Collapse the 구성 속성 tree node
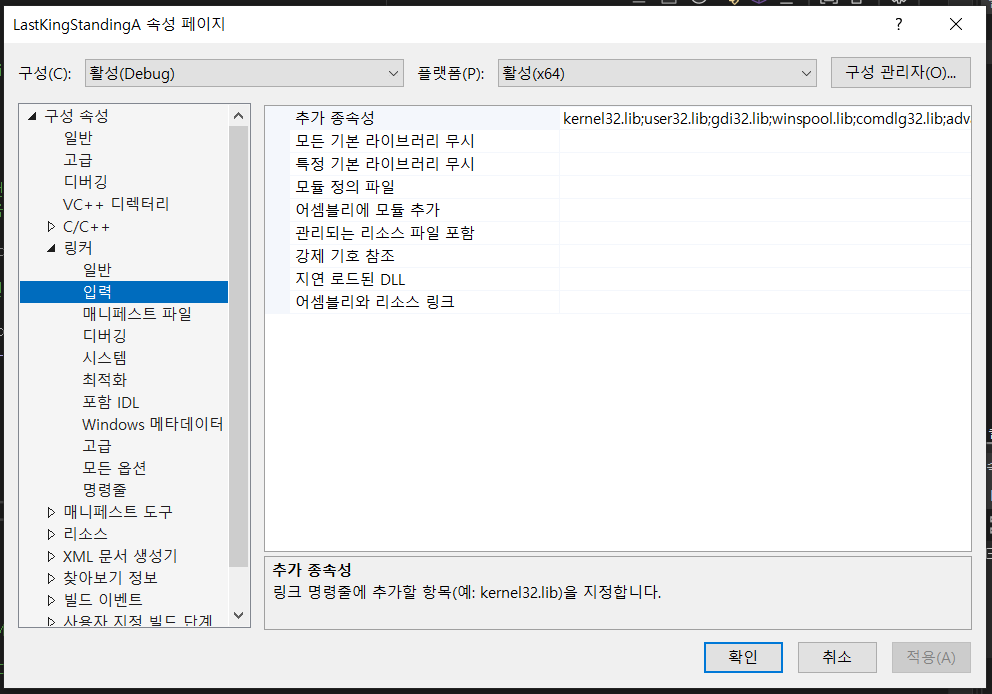Screen dimensions: 992x694 point(32,116)
